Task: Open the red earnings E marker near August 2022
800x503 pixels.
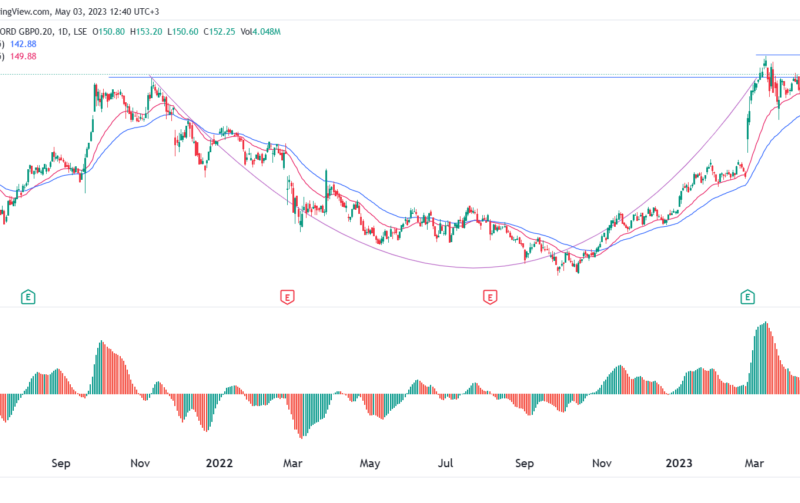Action: 490,297
